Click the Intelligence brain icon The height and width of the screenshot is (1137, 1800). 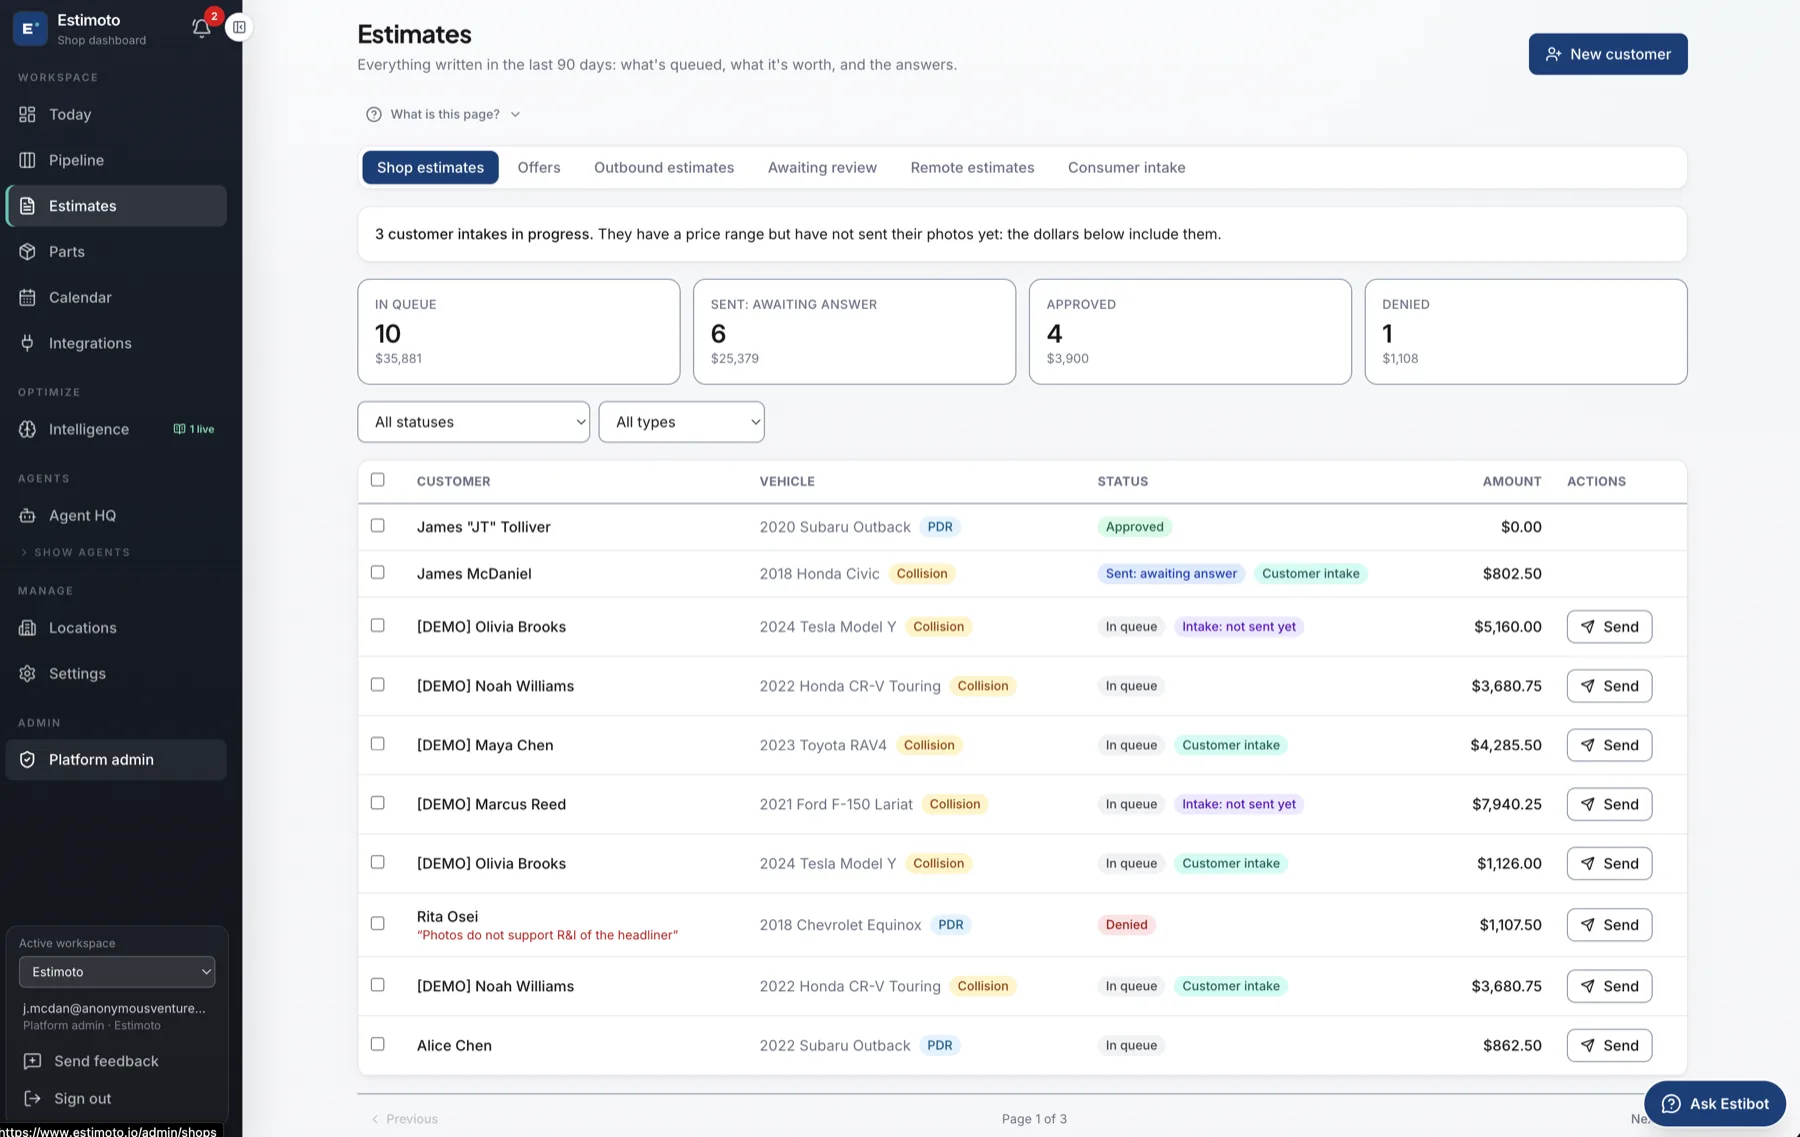click(27, 429)
